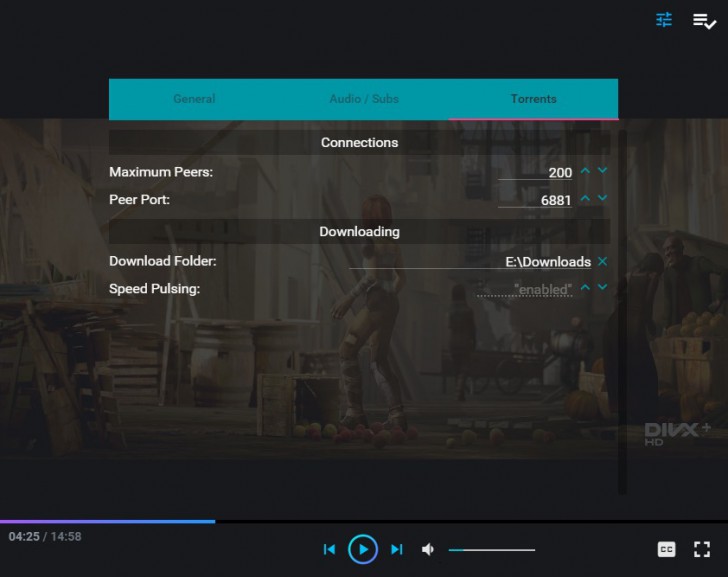Click the settings panel vertical scrollbar

(623, 312)
